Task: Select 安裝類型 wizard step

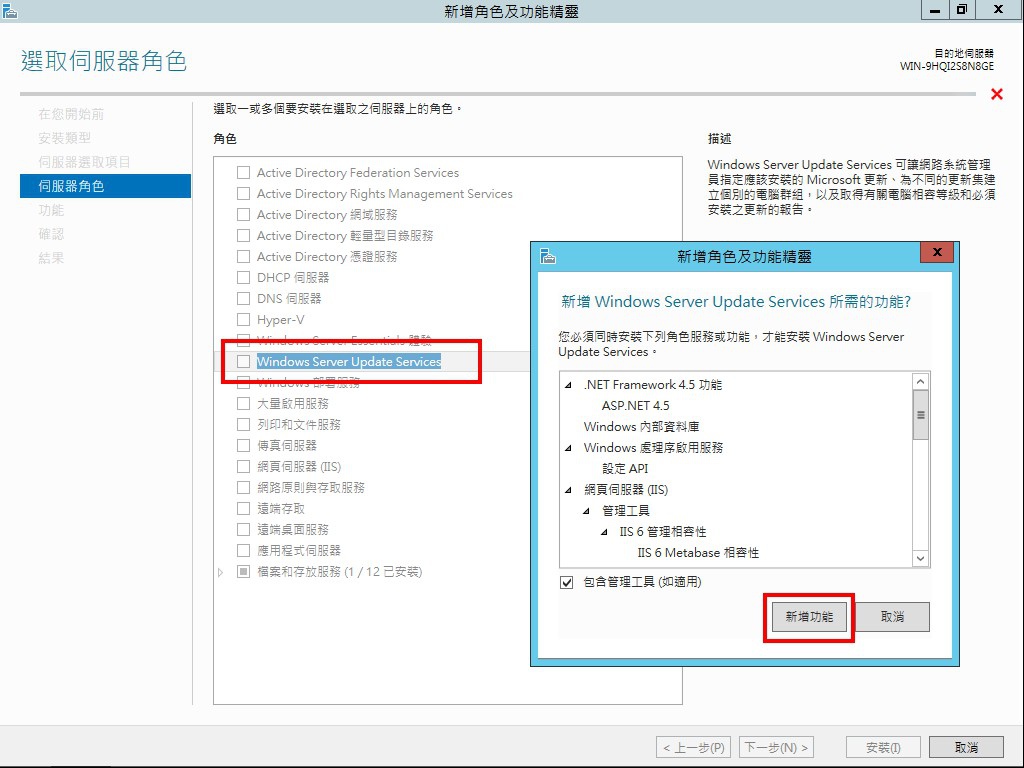Action: 65,138
